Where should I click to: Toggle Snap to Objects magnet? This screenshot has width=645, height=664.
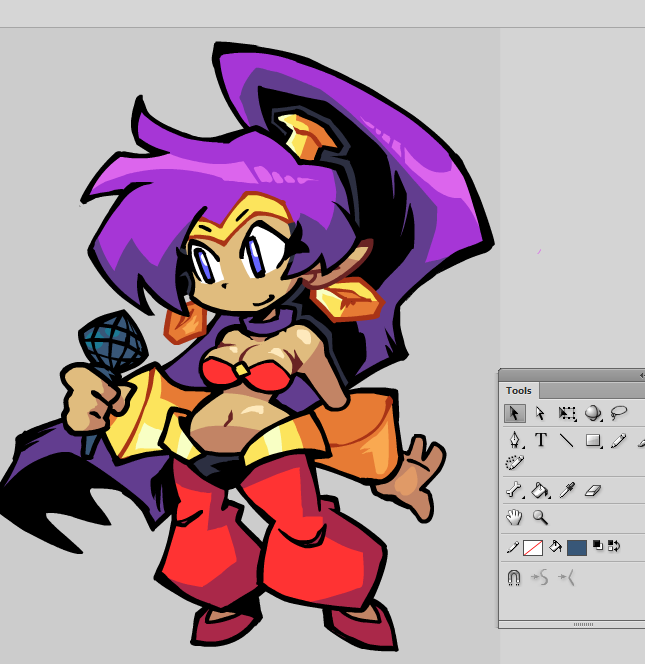click(514, 577)
